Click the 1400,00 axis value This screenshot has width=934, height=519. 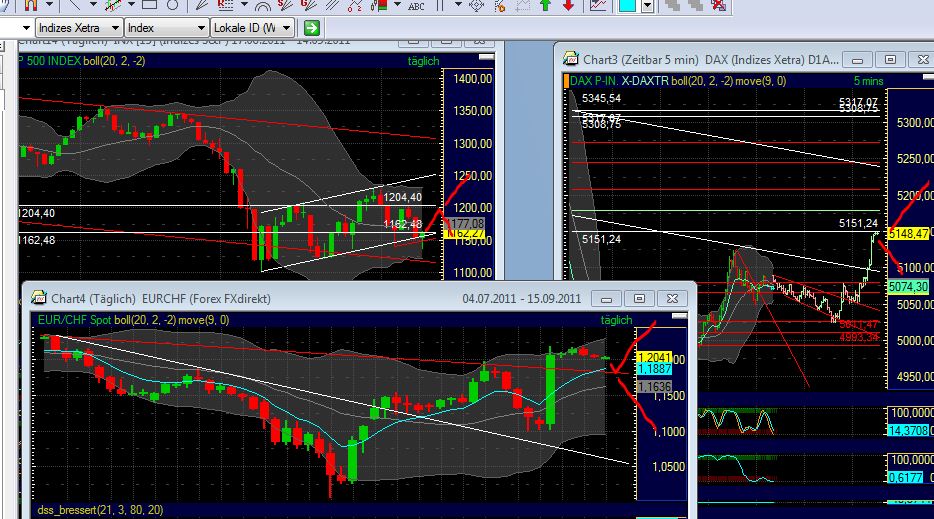click(472, 79)
